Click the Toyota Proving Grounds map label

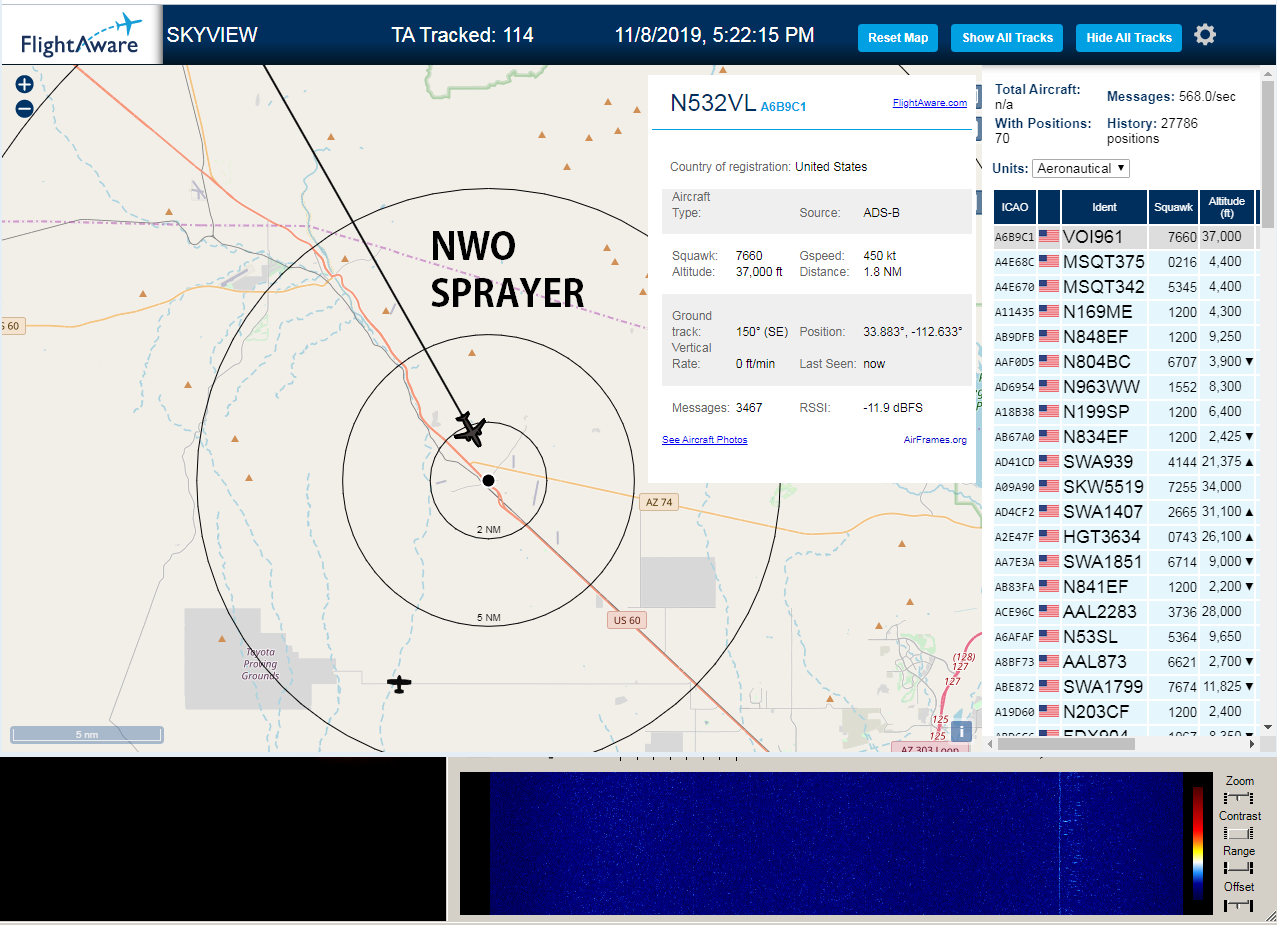(260, 664)
